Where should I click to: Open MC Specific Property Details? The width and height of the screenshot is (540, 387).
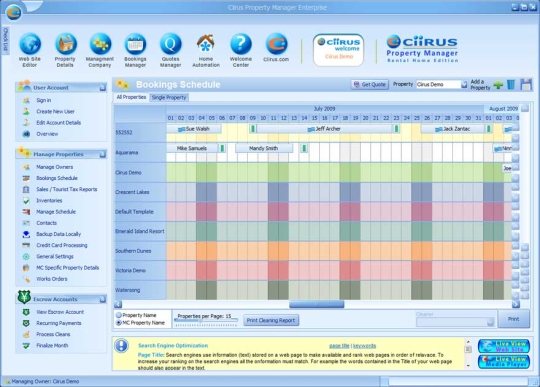pos(68,268)
